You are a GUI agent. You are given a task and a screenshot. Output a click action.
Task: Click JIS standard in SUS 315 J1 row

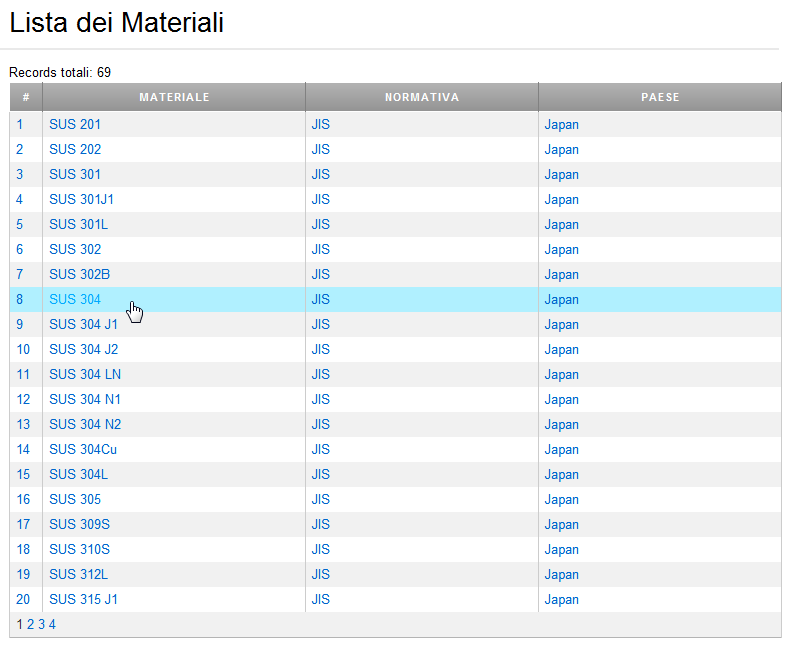coord(320,599)
